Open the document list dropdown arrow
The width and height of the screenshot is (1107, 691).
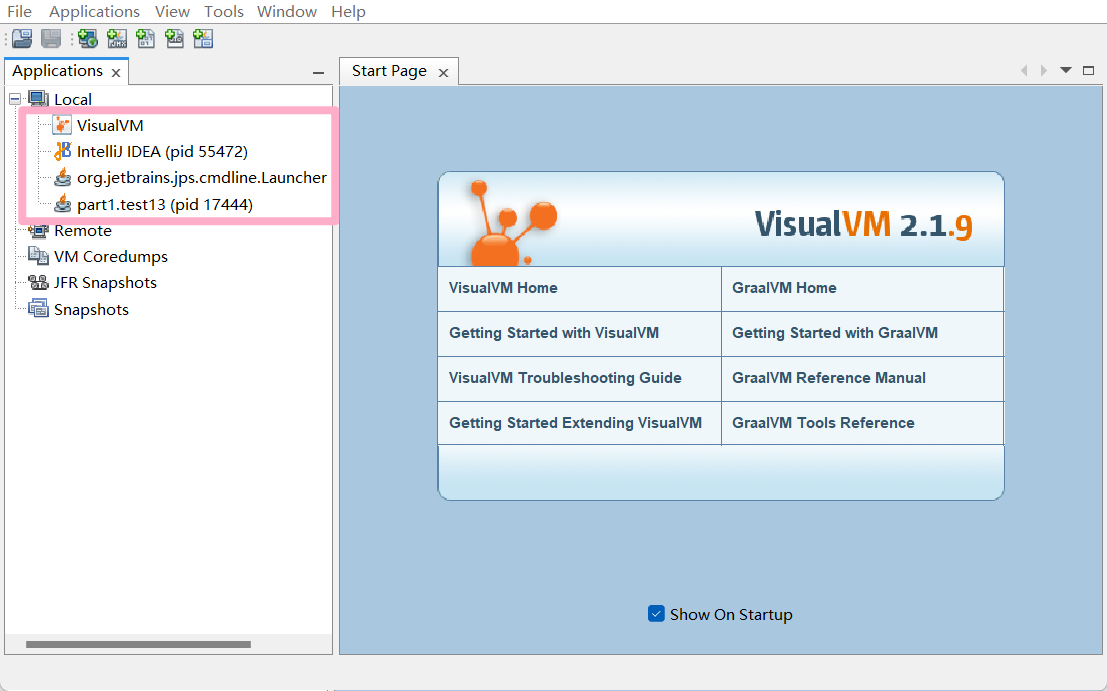[x=1066, y=70]
